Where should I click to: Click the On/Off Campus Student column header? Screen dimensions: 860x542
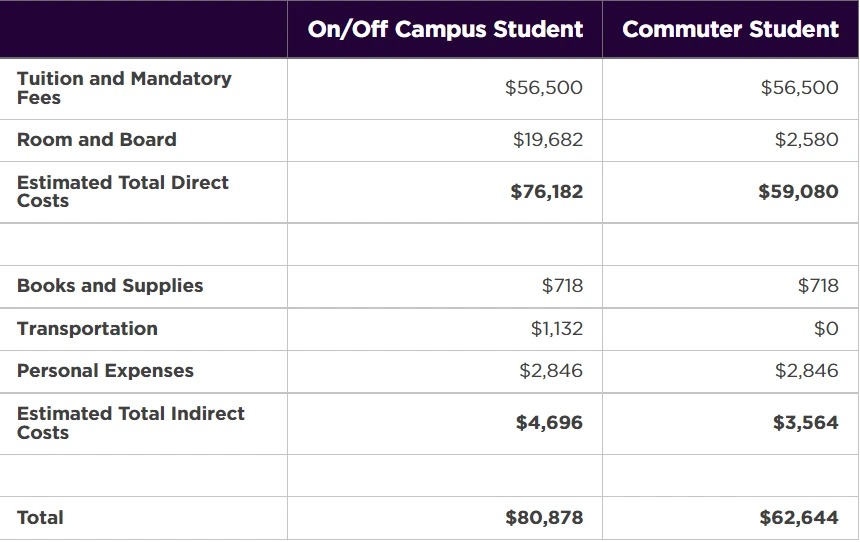point(445,29)
